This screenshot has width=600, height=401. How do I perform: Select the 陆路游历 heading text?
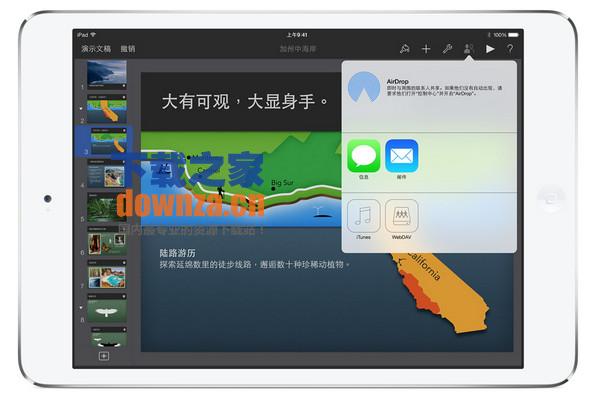[178, 253]
